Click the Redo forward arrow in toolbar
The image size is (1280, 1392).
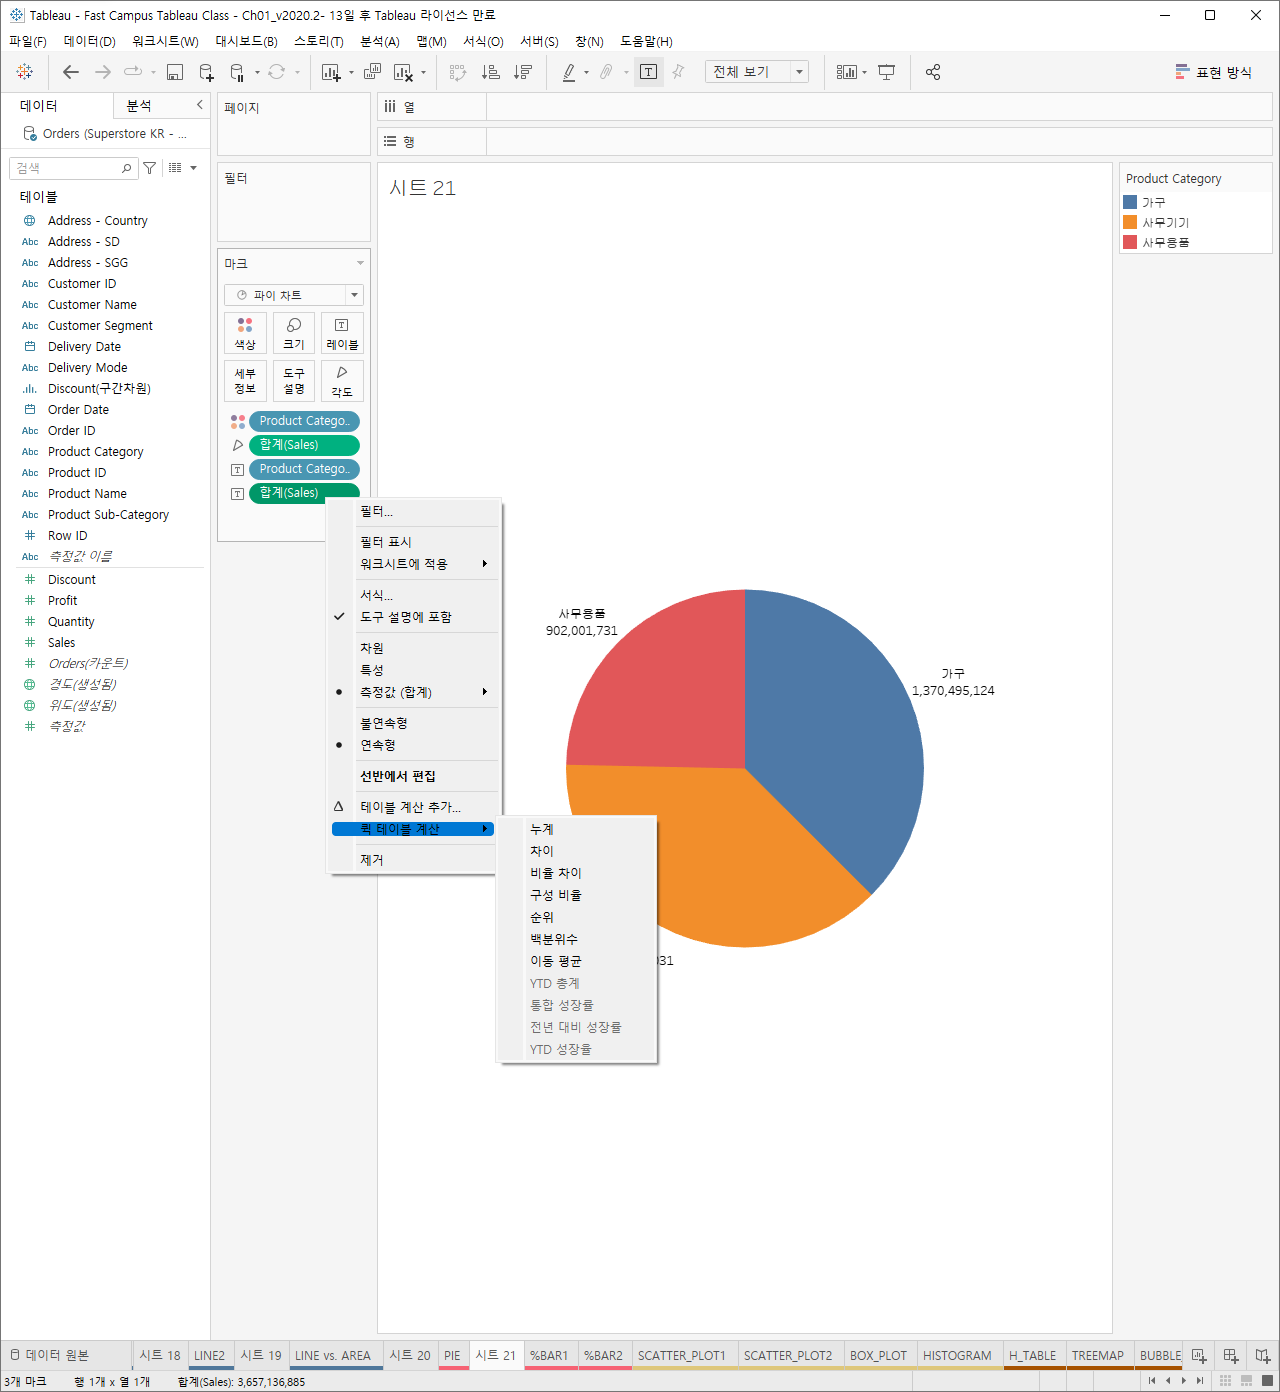pos(102,72)
